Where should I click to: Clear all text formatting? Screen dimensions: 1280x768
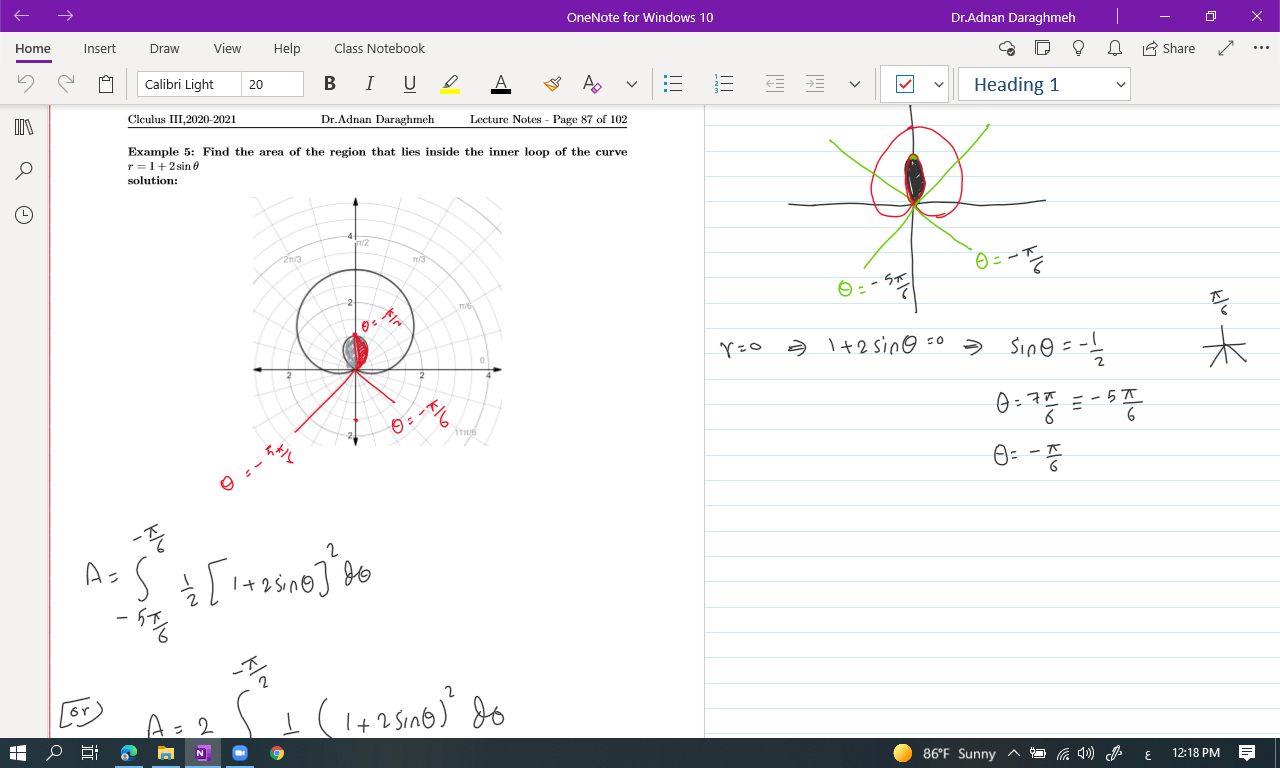click(x=592, y=84)
